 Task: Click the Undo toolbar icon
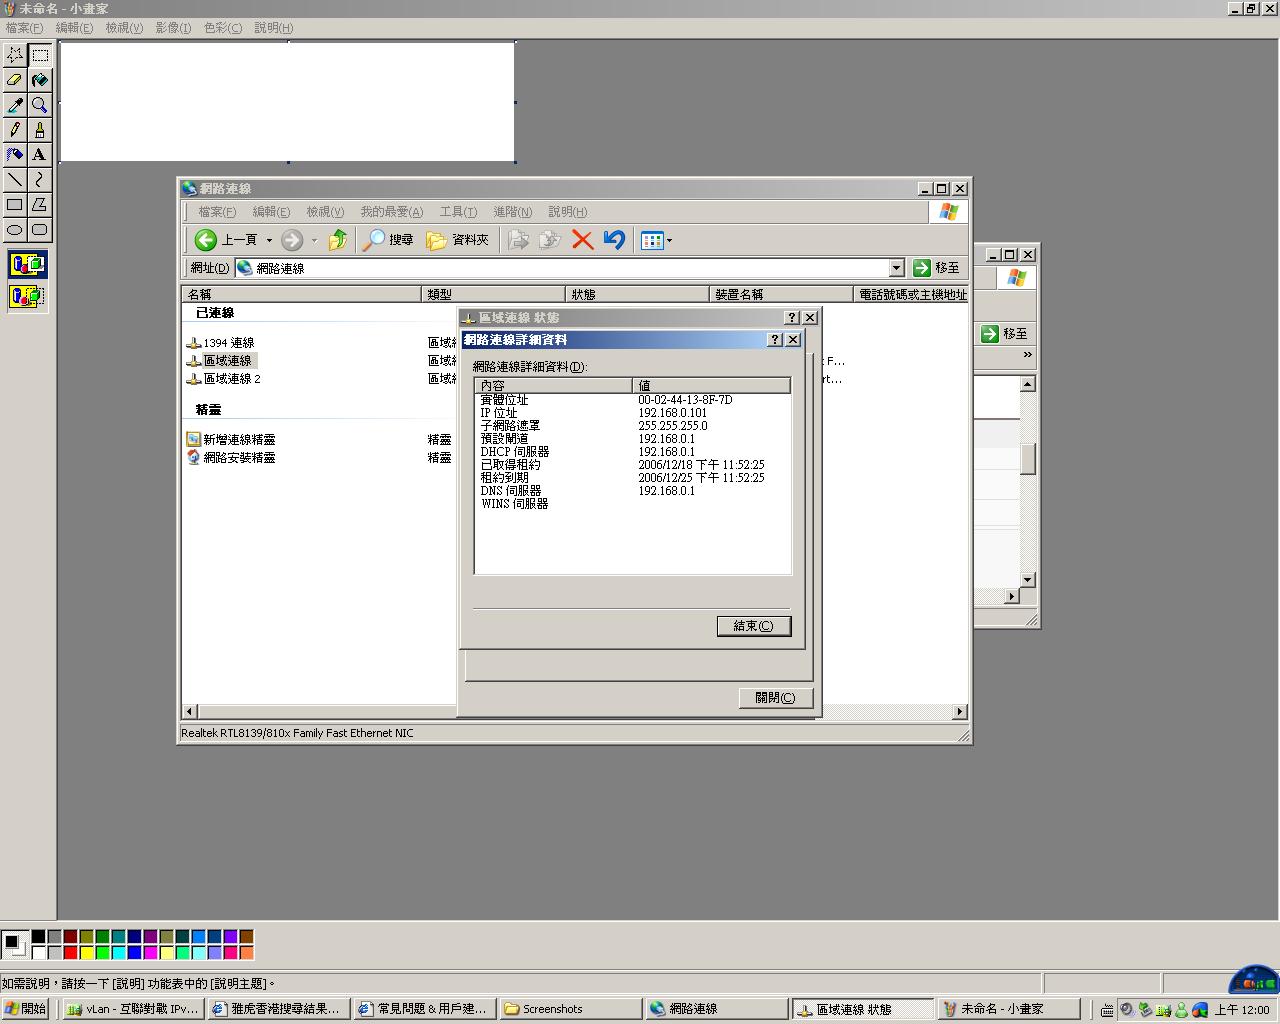tap(614, 240)
